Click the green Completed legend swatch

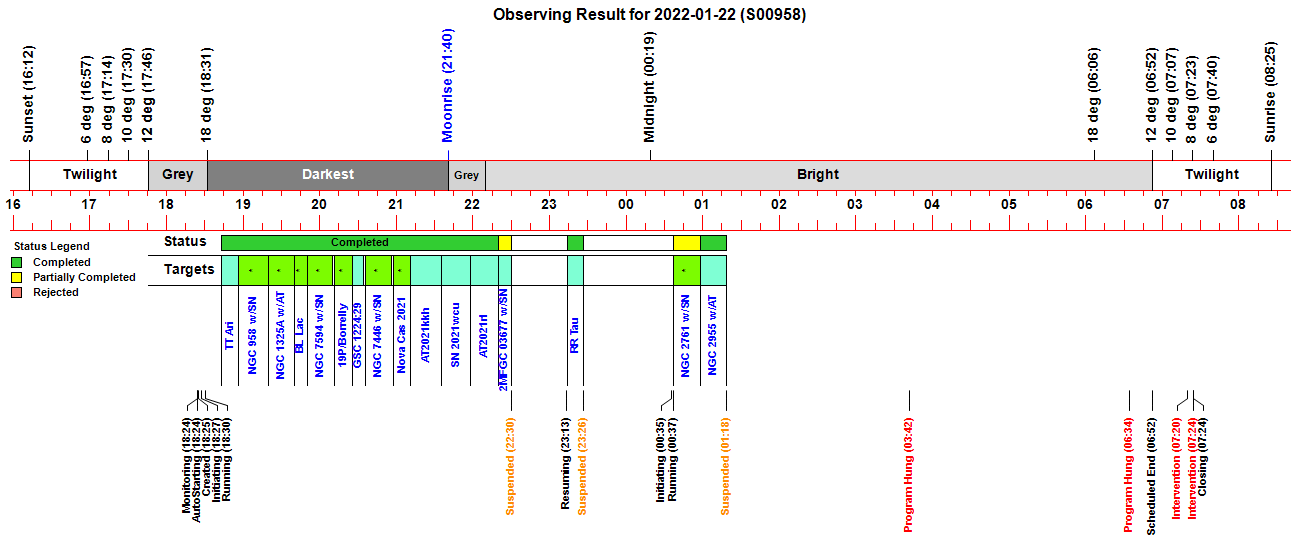click(16, 263)
